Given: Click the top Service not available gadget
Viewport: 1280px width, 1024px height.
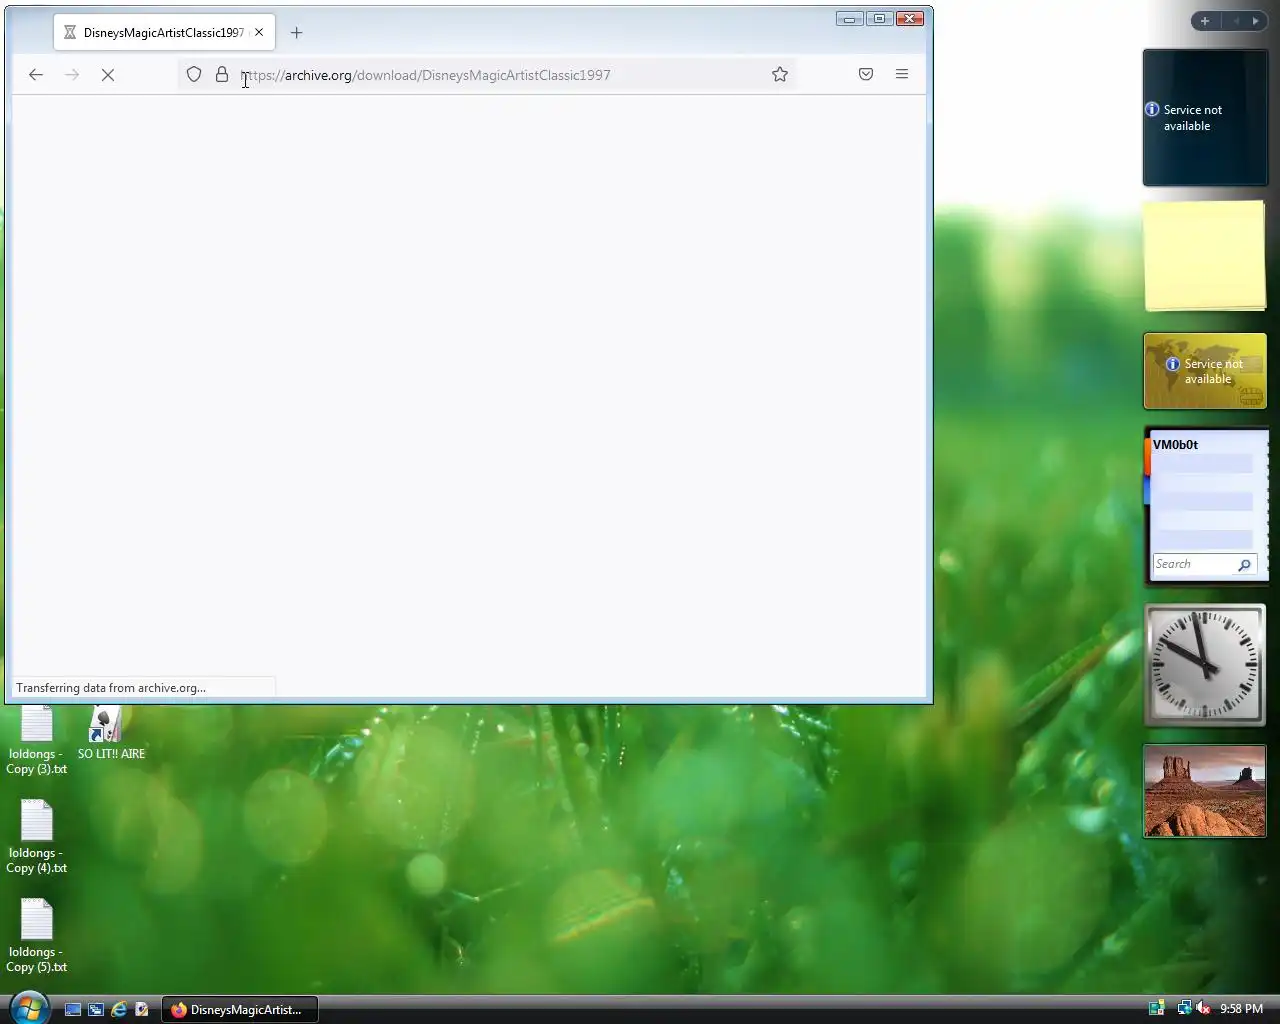Looking at the screenshot, I should coord(1205,118).
